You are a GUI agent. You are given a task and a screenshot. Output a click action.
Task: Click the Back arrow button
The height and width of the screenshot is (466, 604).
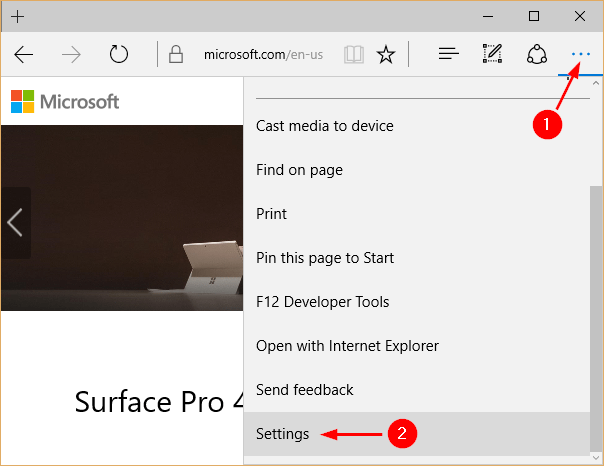coord(25,54)
